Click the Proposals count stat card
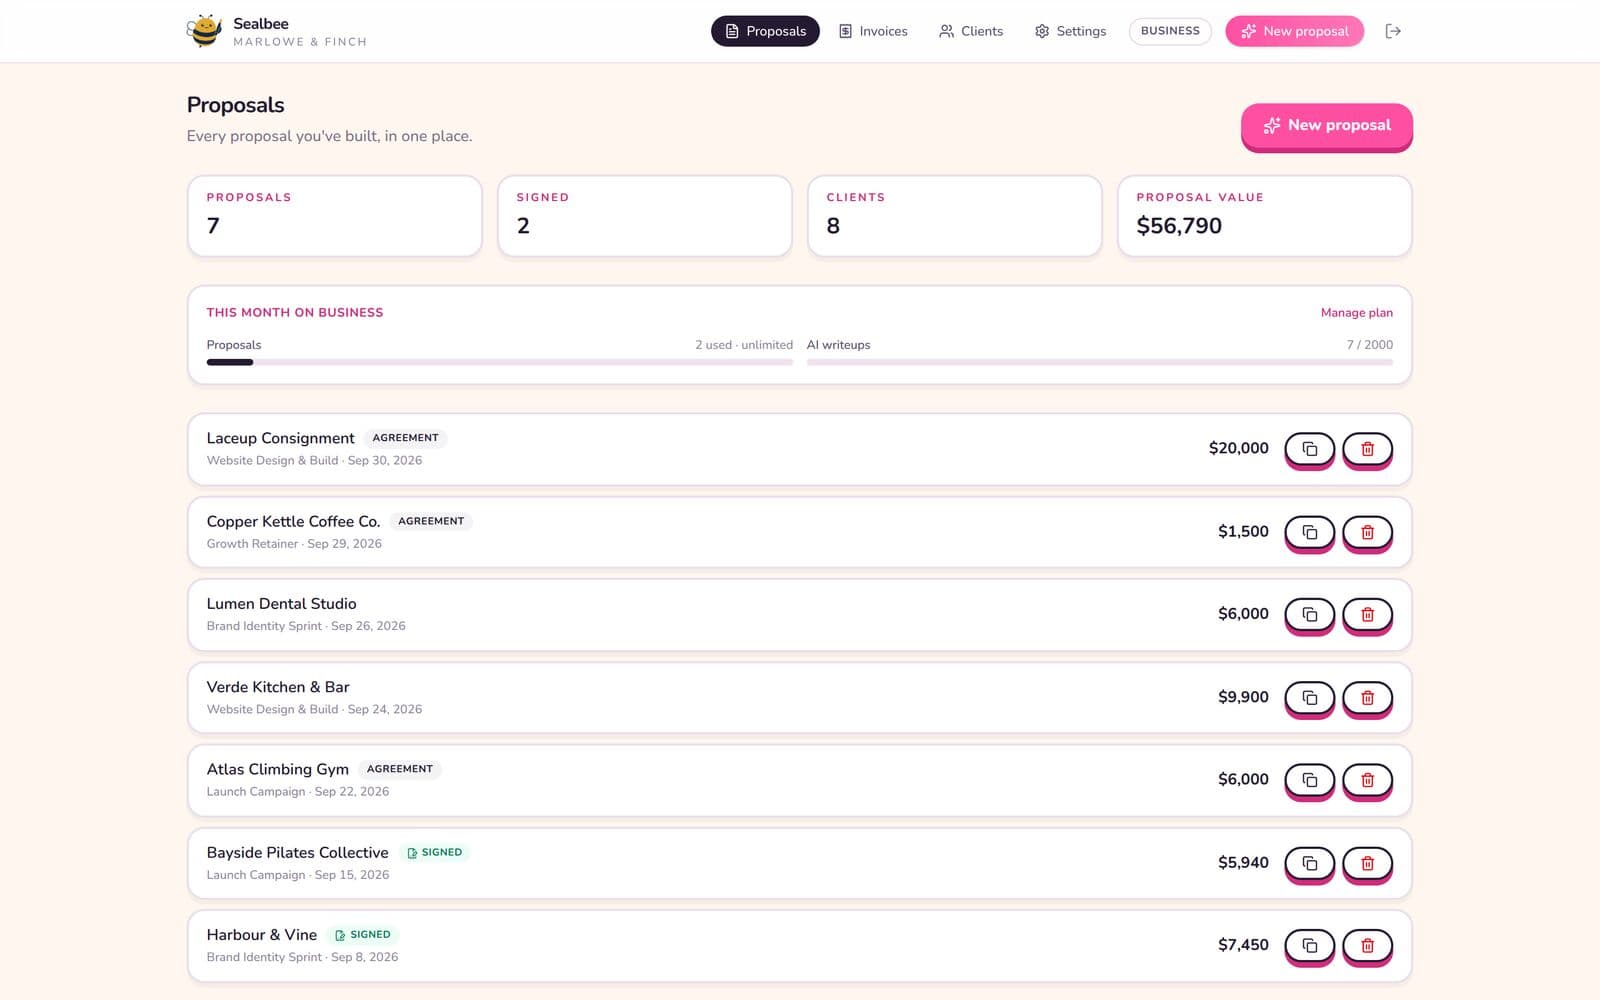The width and height of the screenshot is (1600, 1000). click(x=335, y=216)
